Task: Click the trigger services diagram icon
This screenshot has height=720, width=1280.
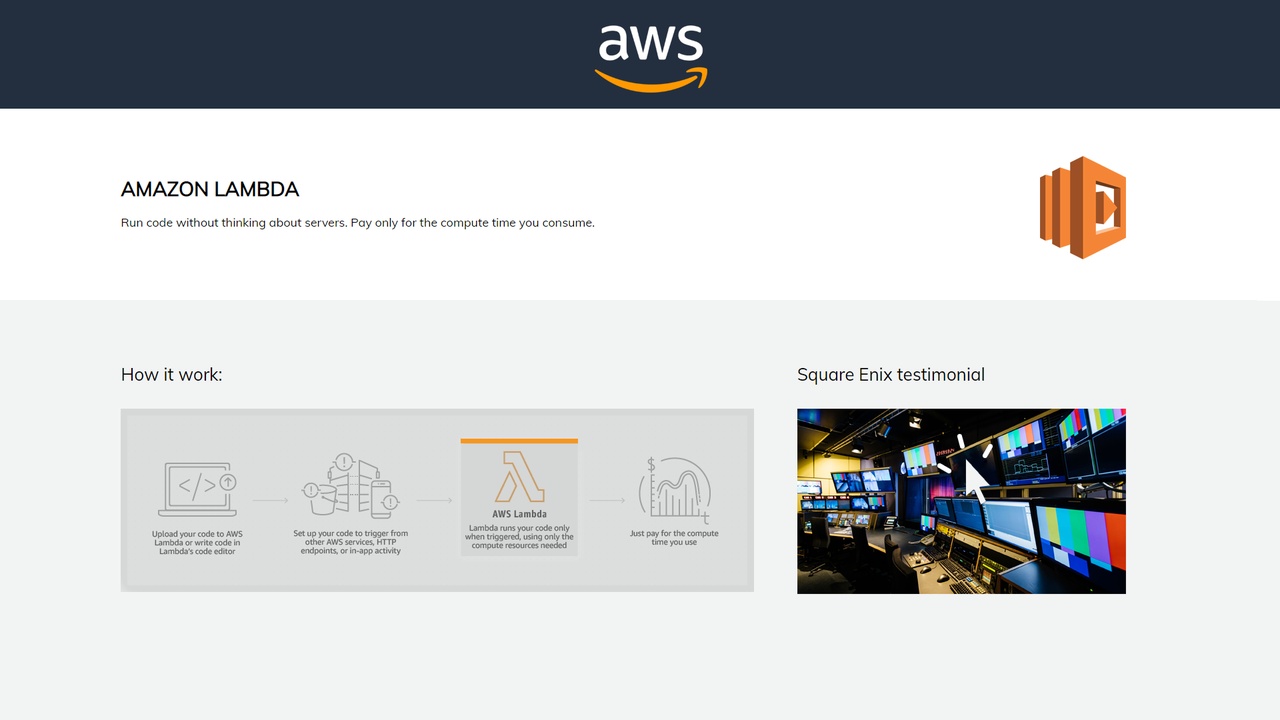Action: (x=351, y=486)
